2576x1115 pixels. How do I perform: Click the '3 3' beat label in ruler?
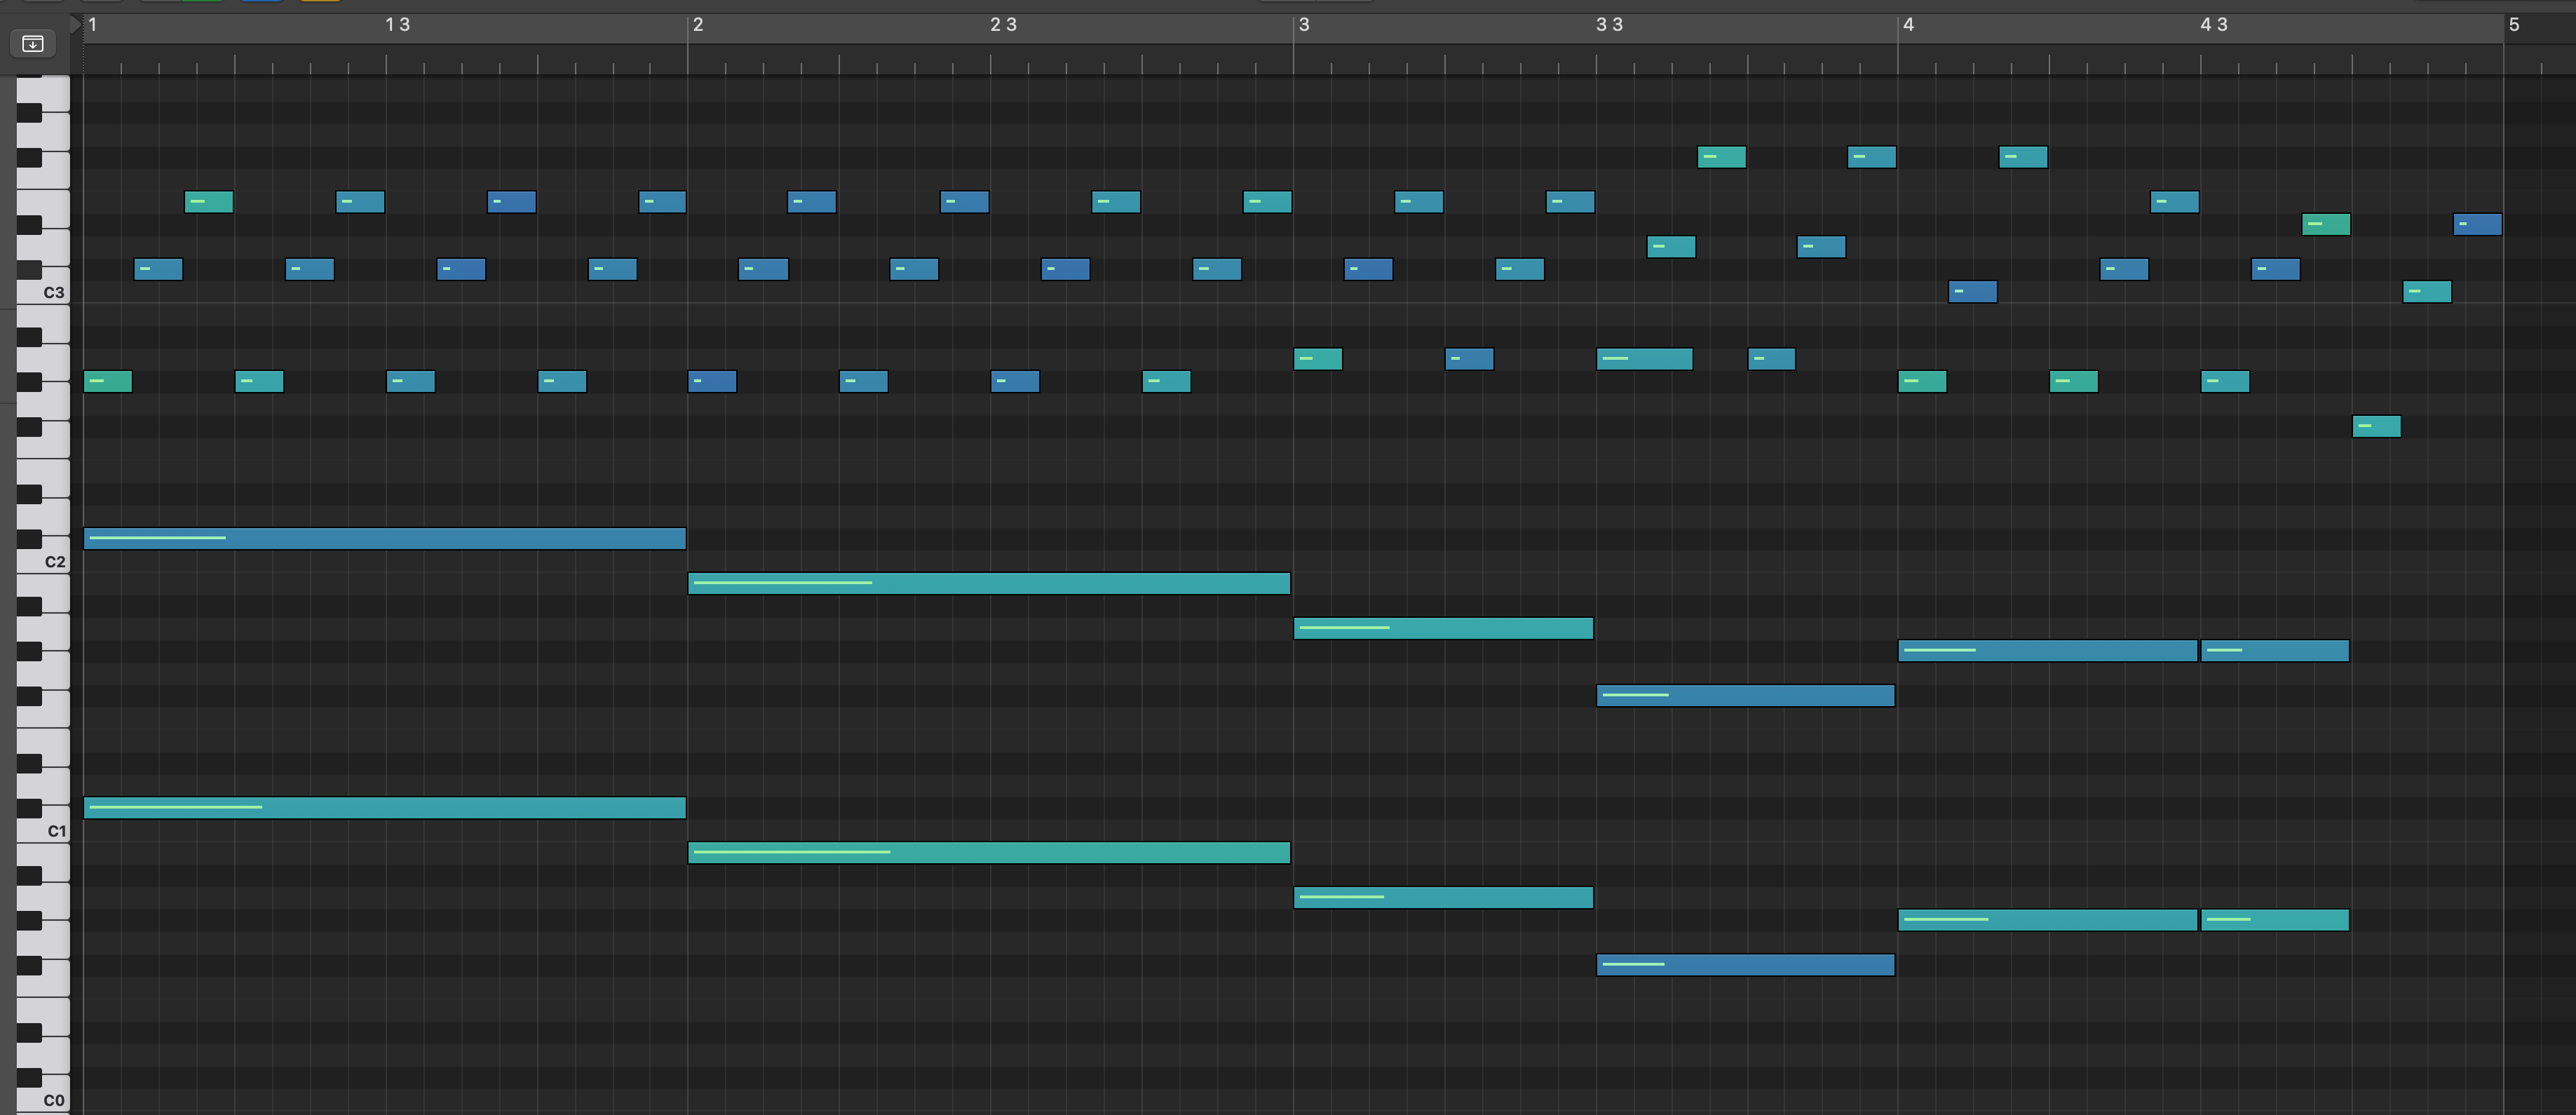1609,25
